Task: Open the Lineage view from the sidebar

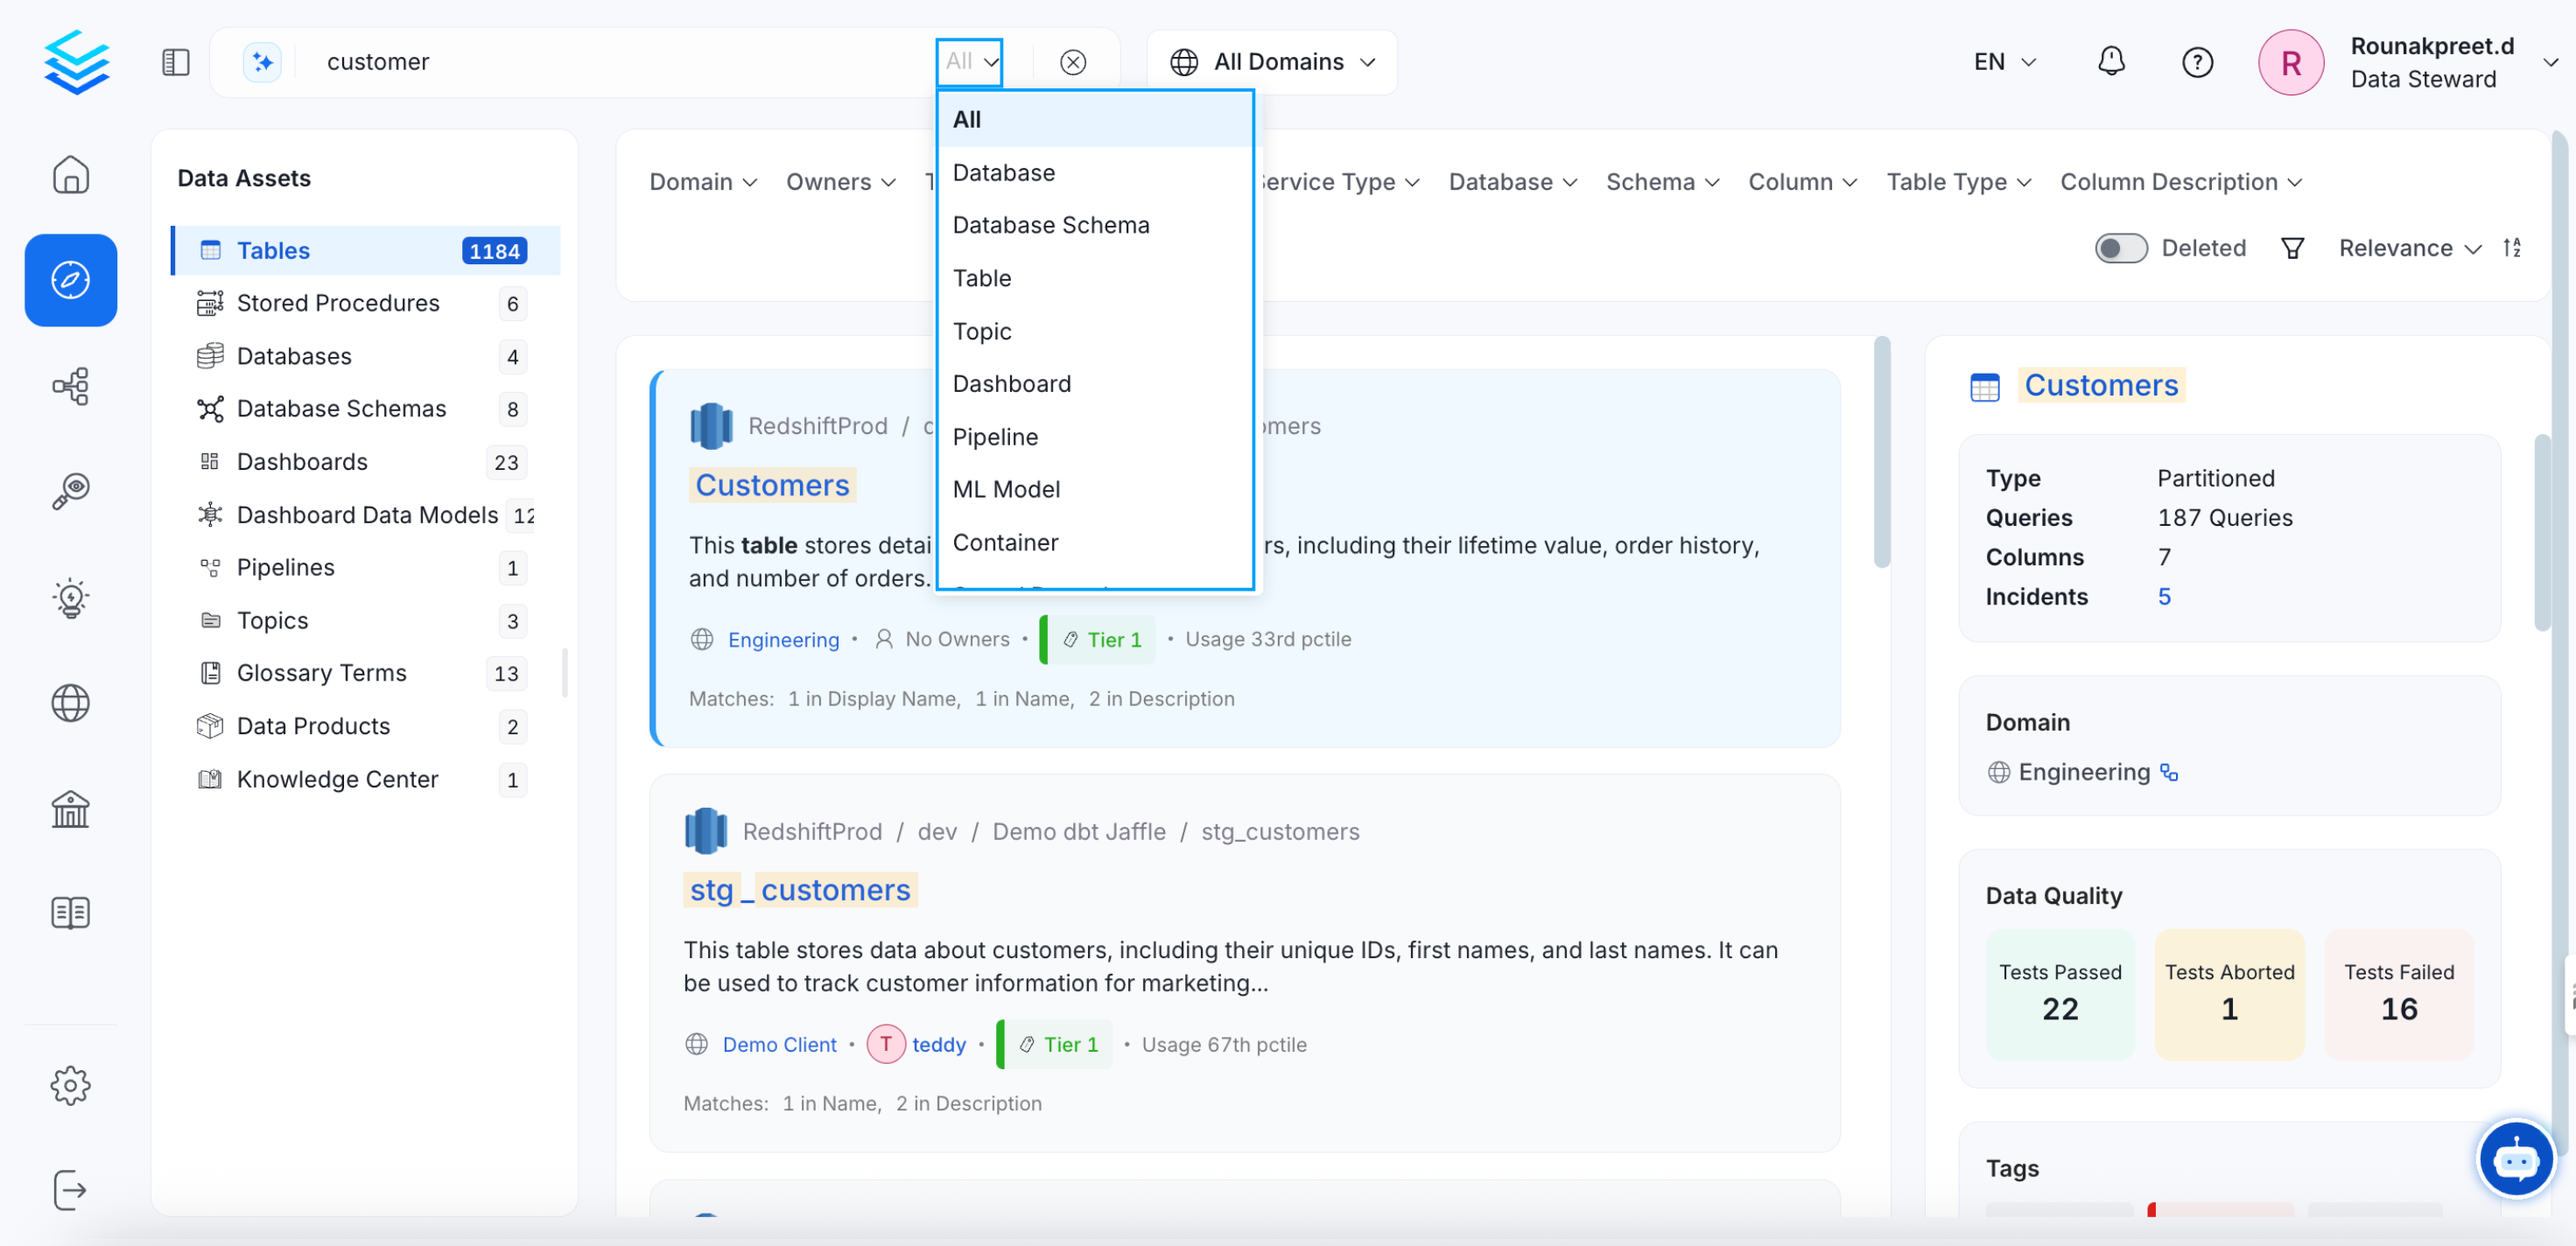Action: (x=70, y=386)
